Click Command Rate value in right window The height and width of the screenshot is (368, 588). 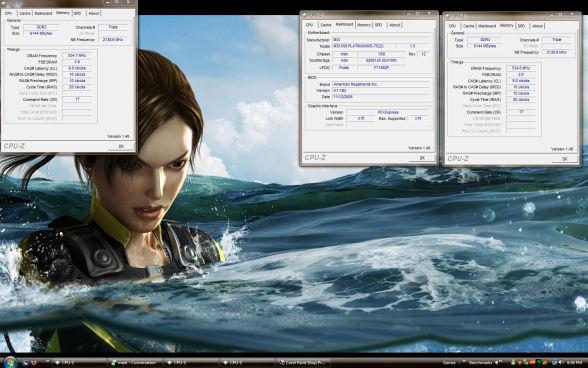[x=520, y=112]
